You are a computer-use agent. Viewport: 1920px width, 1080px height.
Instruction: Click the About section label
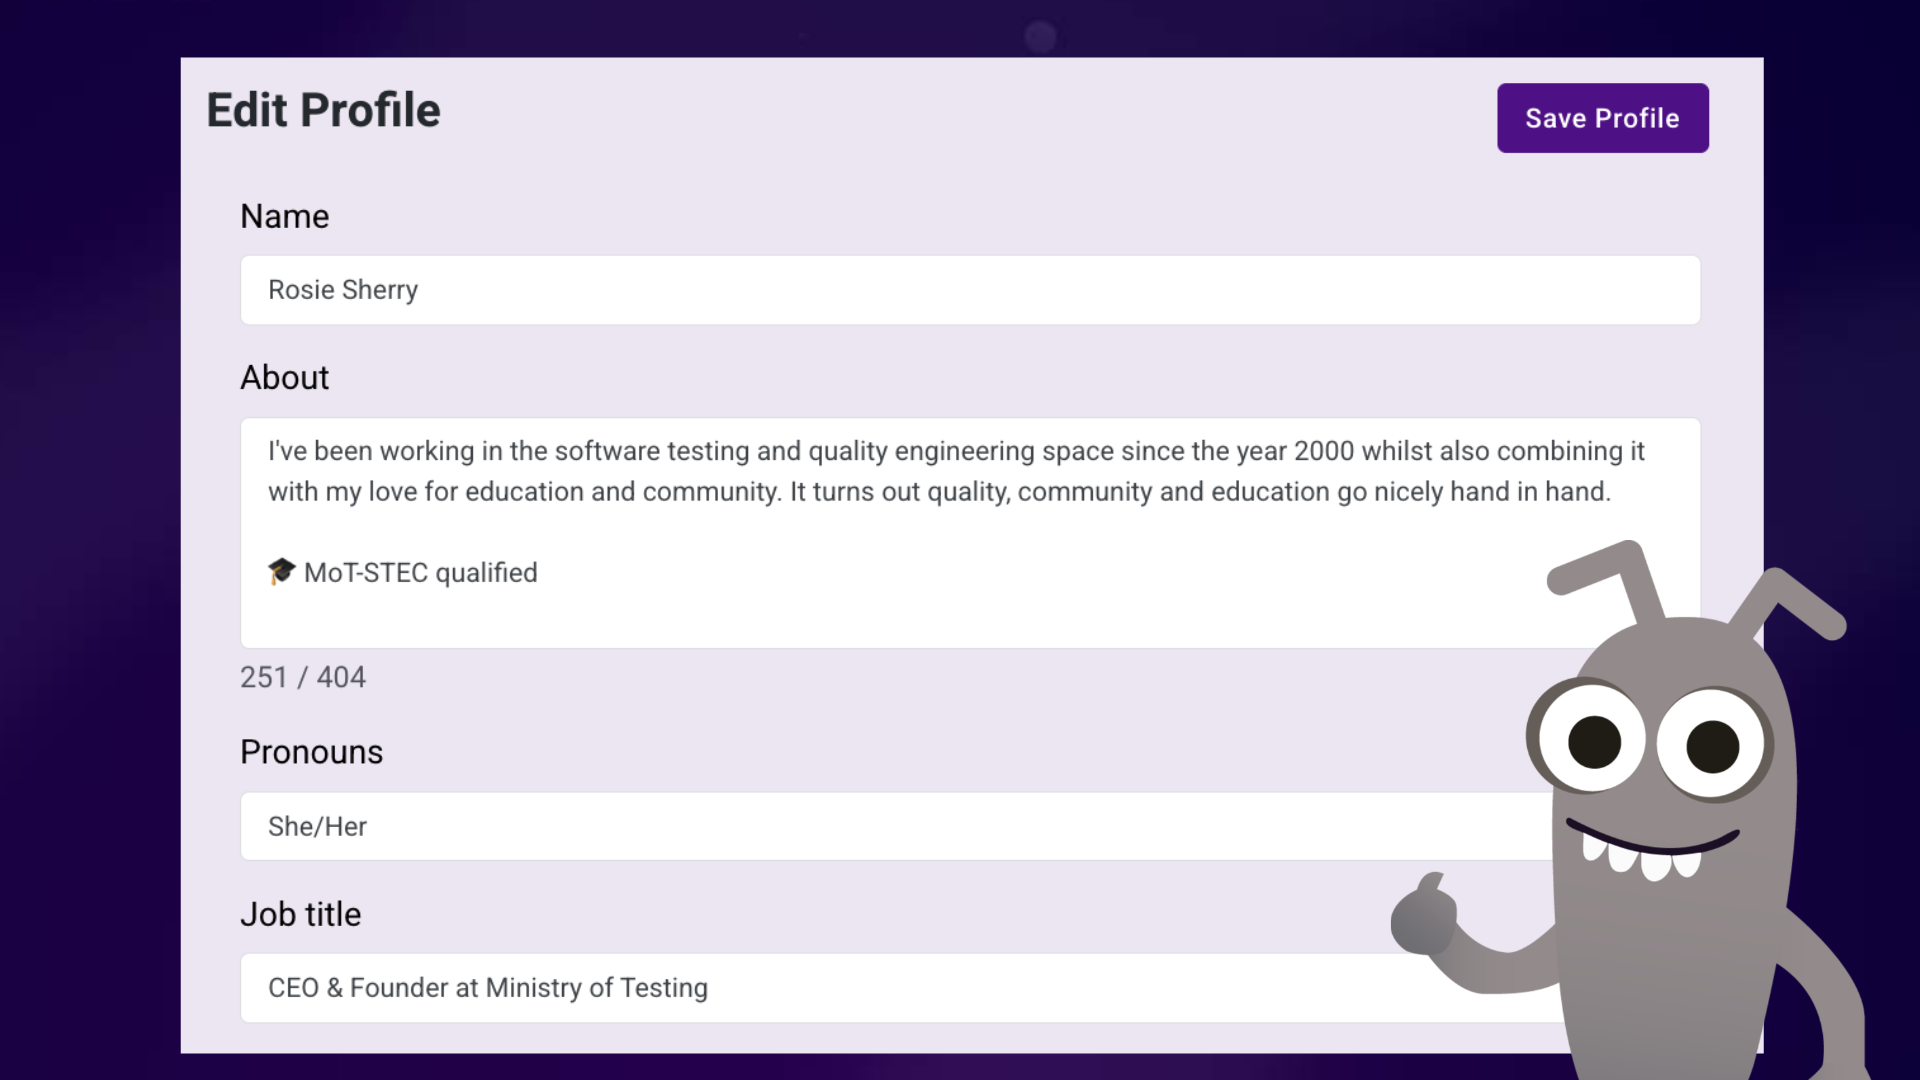[x=284, y=377]
